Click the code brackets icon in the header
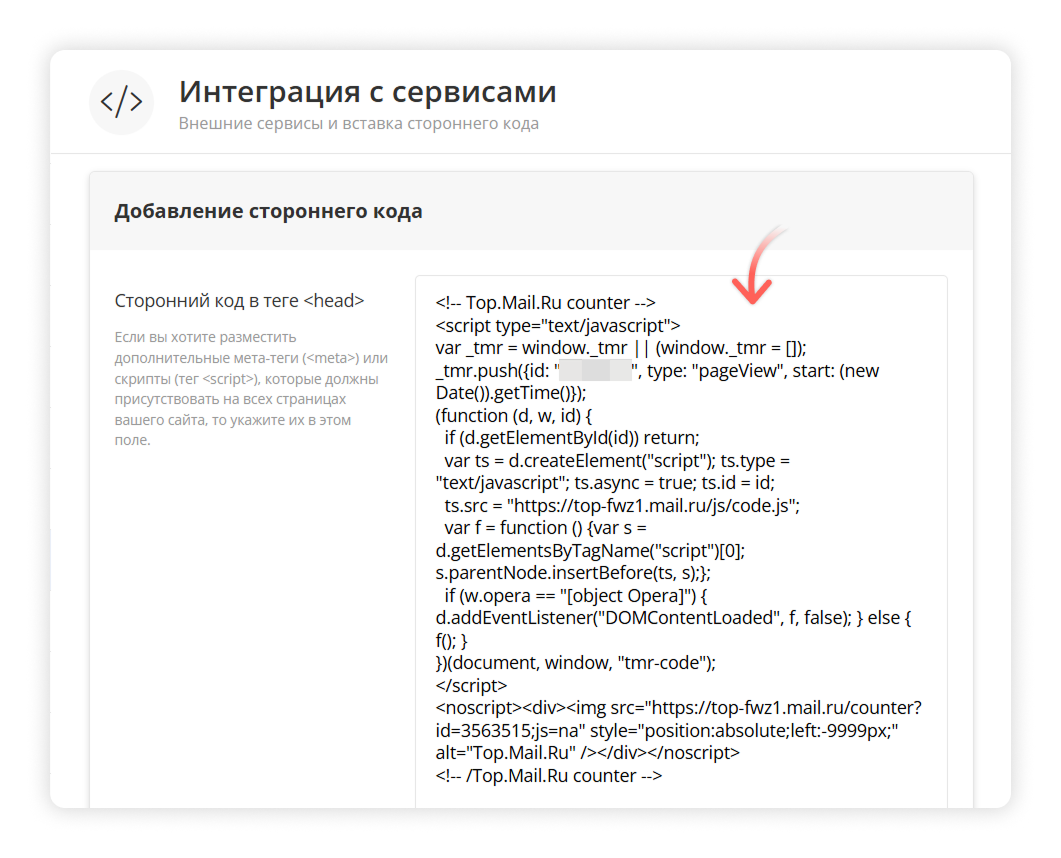Image resolution: width=1061 pixels, height=858 pixels. [x=121, y=102]
